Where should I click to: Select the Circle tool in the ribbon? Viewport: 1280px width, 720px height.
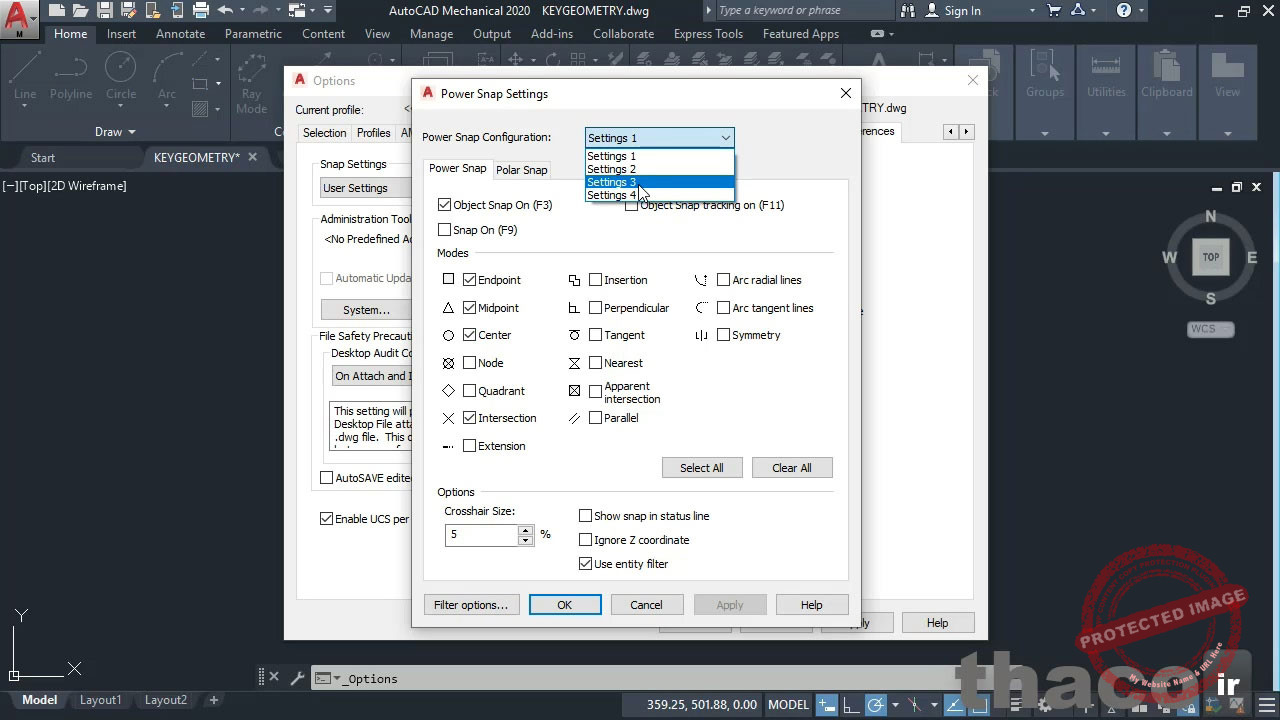[121, 77]
